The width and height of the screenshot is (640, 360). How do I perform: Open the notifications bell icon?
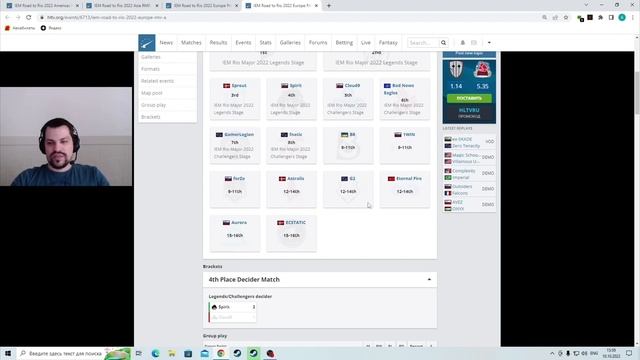(462, 42)
